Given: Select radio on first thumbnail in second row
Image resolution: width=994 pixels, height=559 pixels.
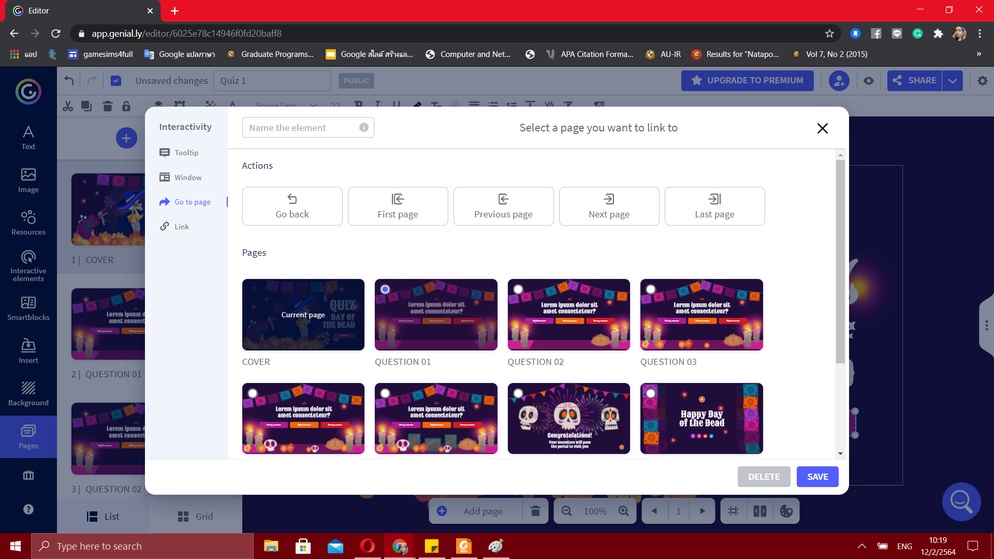Looking at the screenshot, I should click(x=252, y=393).
